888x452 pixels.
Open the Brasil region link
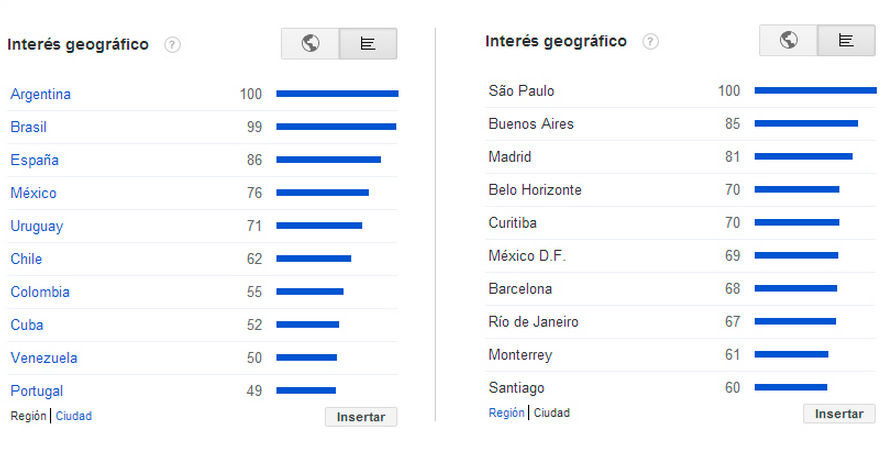point(29,127)
